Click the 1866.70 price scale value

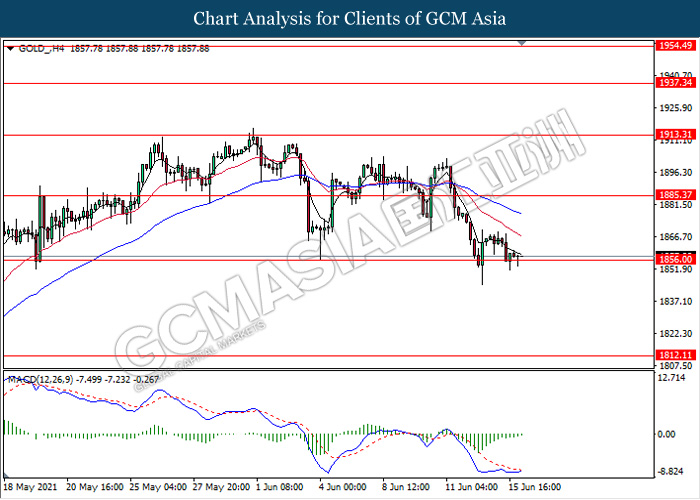[x=676, y=237]
